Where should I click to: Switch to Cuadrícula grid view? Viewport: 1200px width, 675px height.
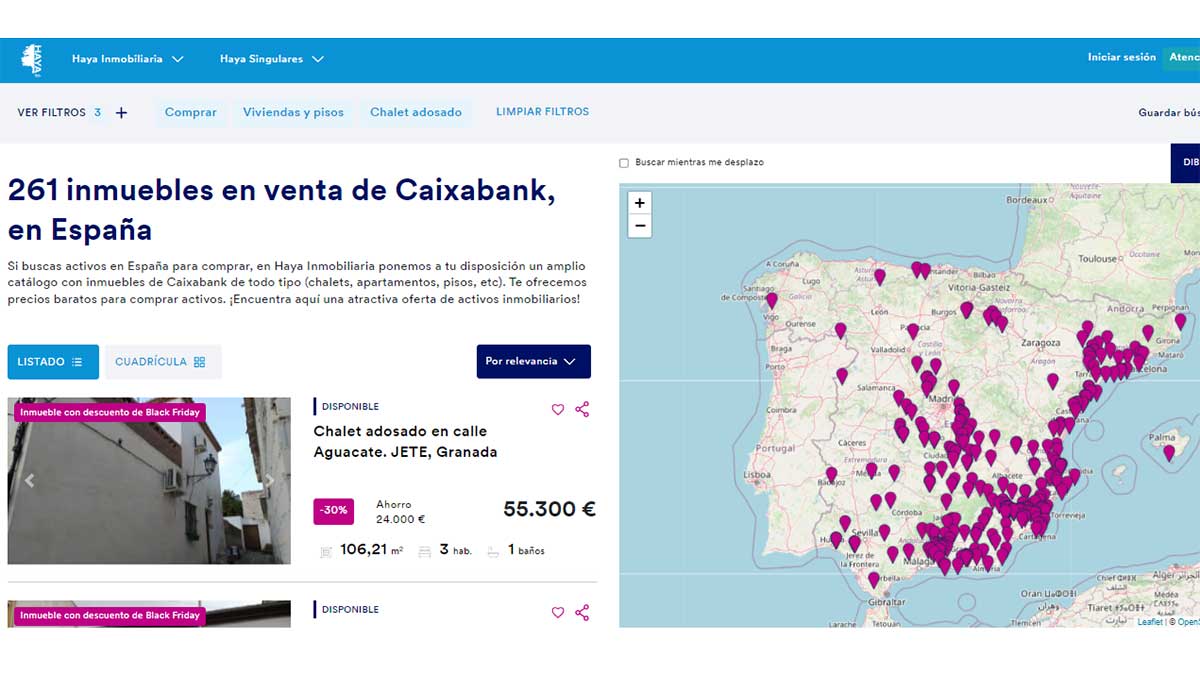[162, 362]
